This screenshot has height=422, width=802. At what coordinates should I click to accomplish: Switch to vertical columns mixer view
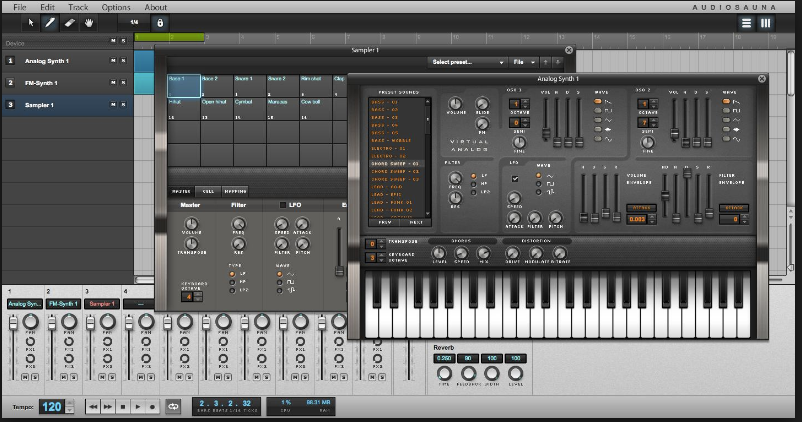coord(766,23)
